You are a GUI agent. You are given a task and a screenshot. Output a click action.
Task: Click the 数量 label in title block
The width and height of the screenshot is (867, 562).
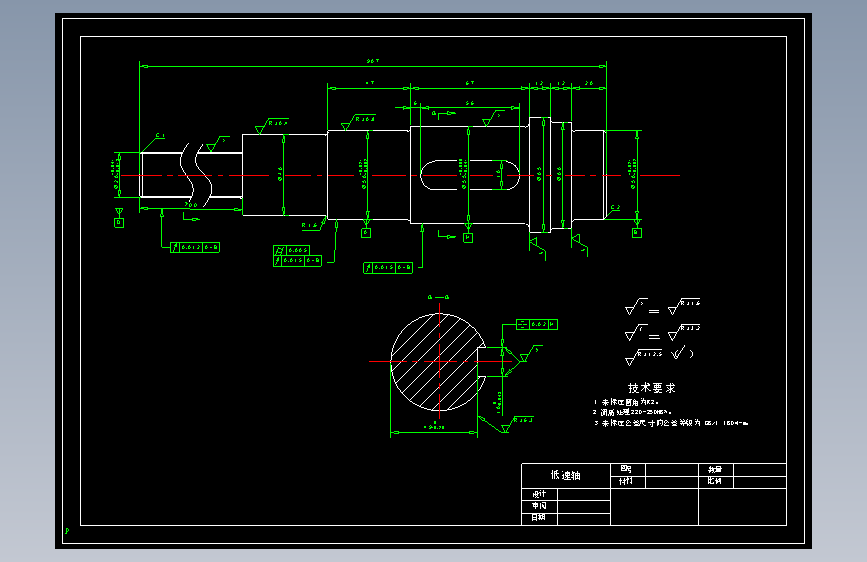[x=715, y=470]
